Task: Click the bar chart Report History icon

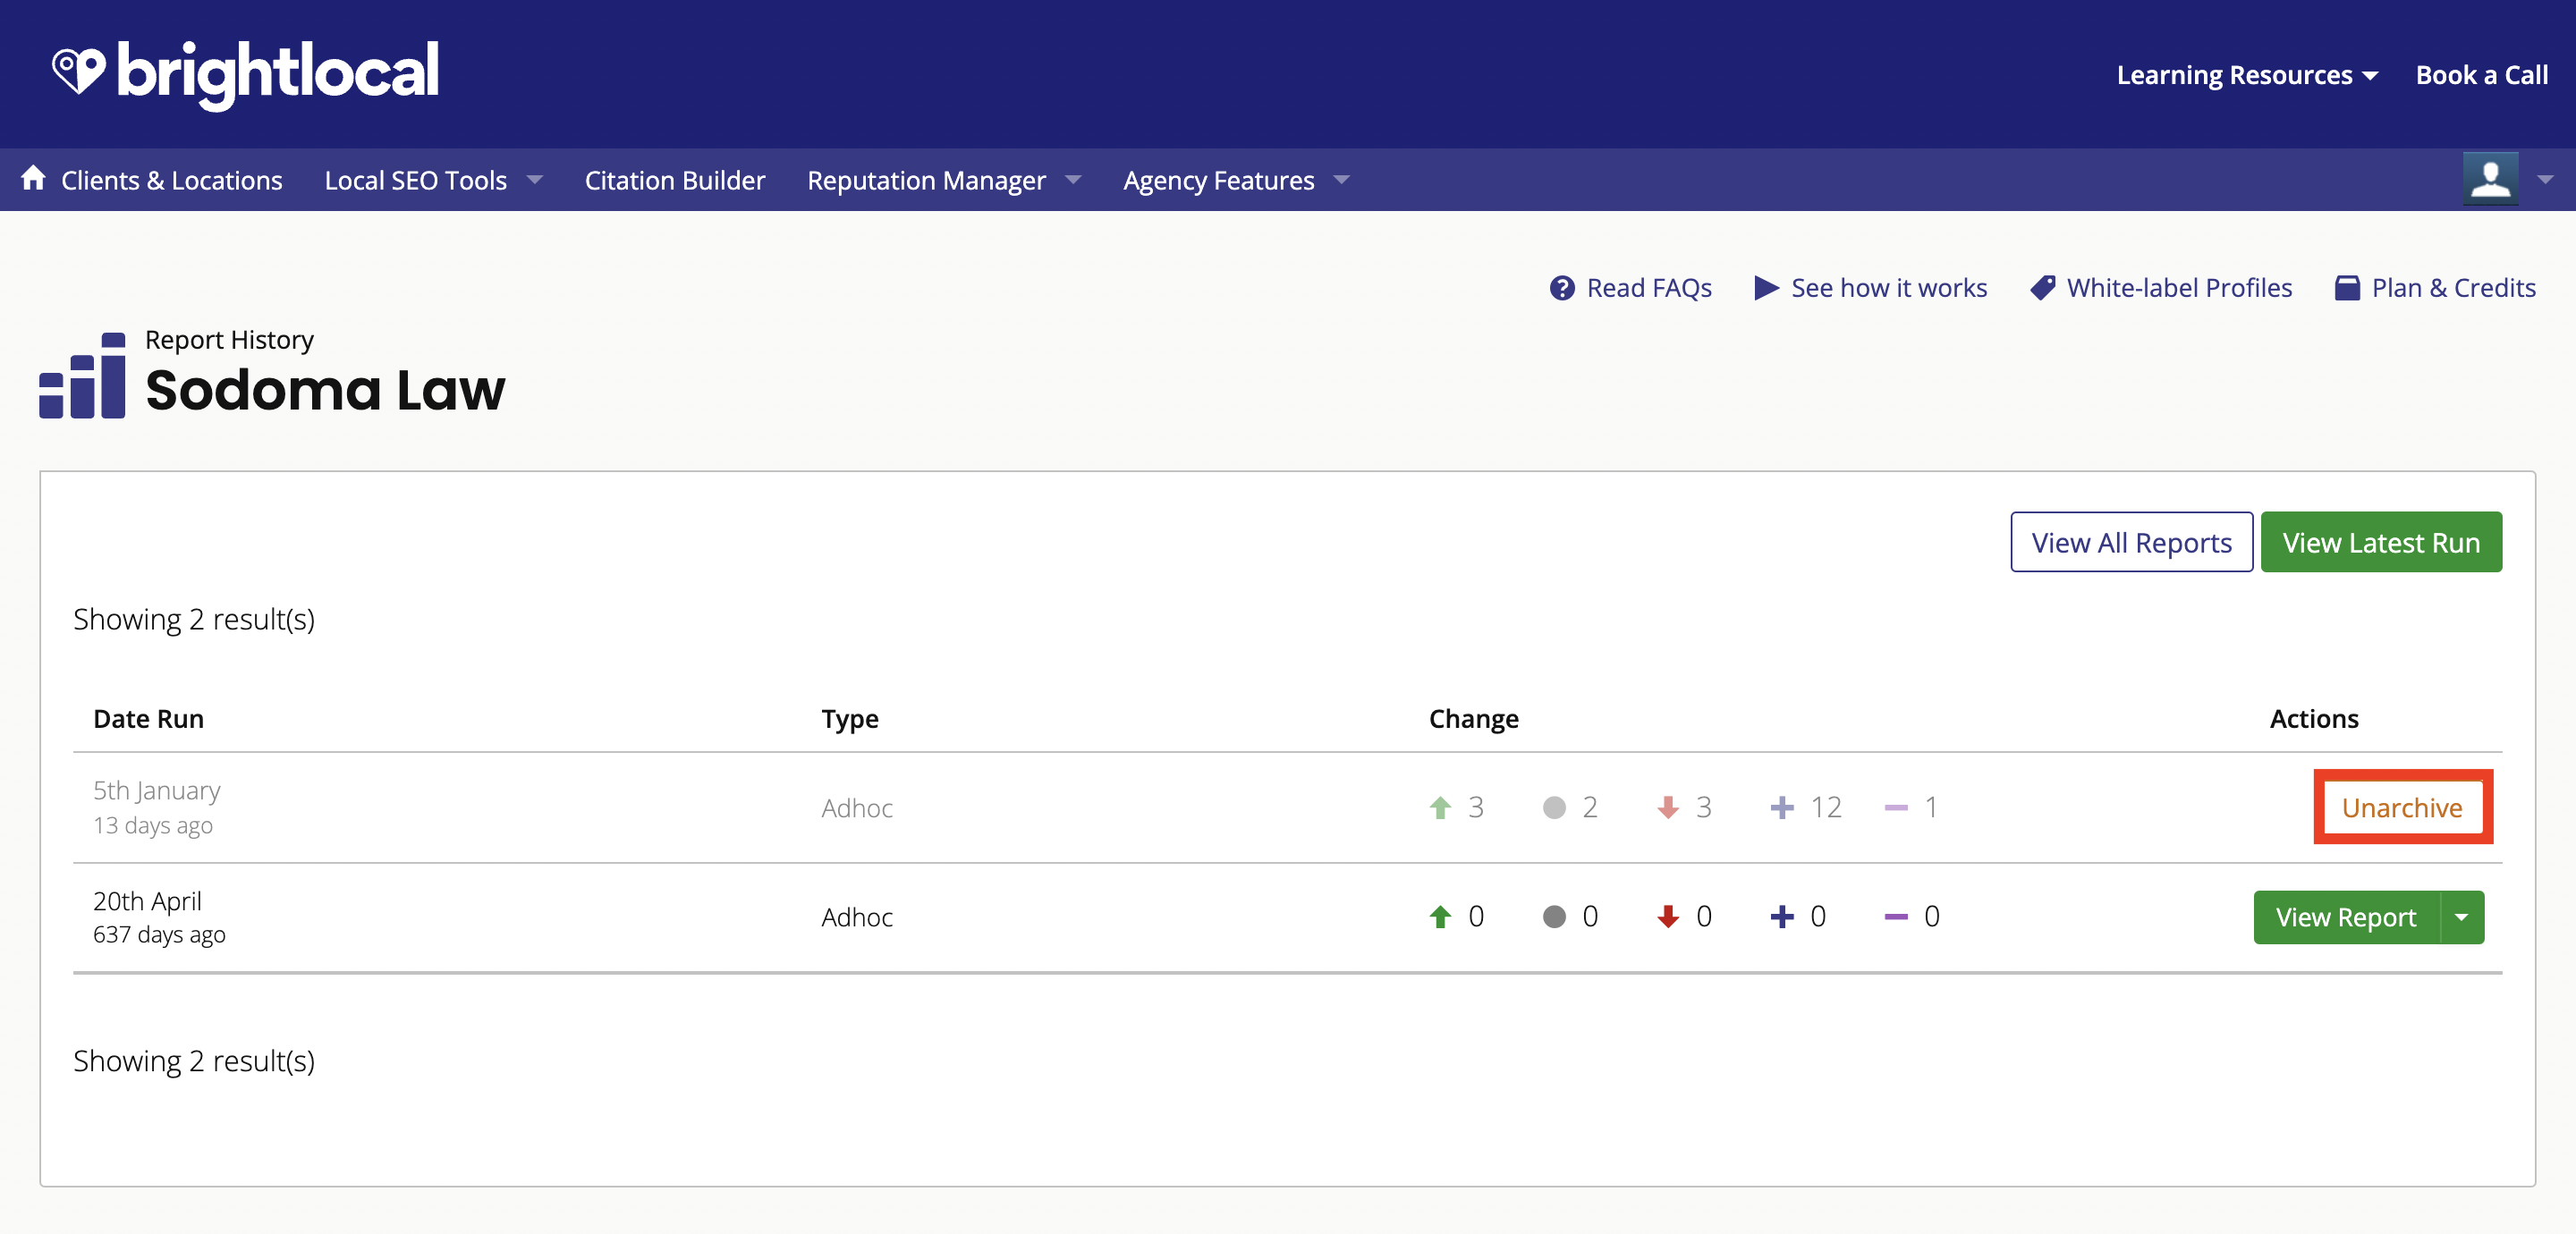Action: tap(82, 375)
